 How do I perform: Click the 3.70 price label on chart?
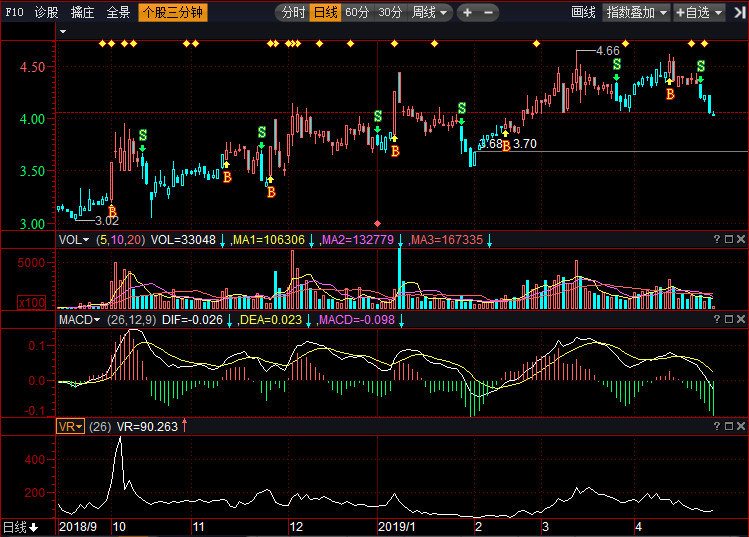point(524,144)
